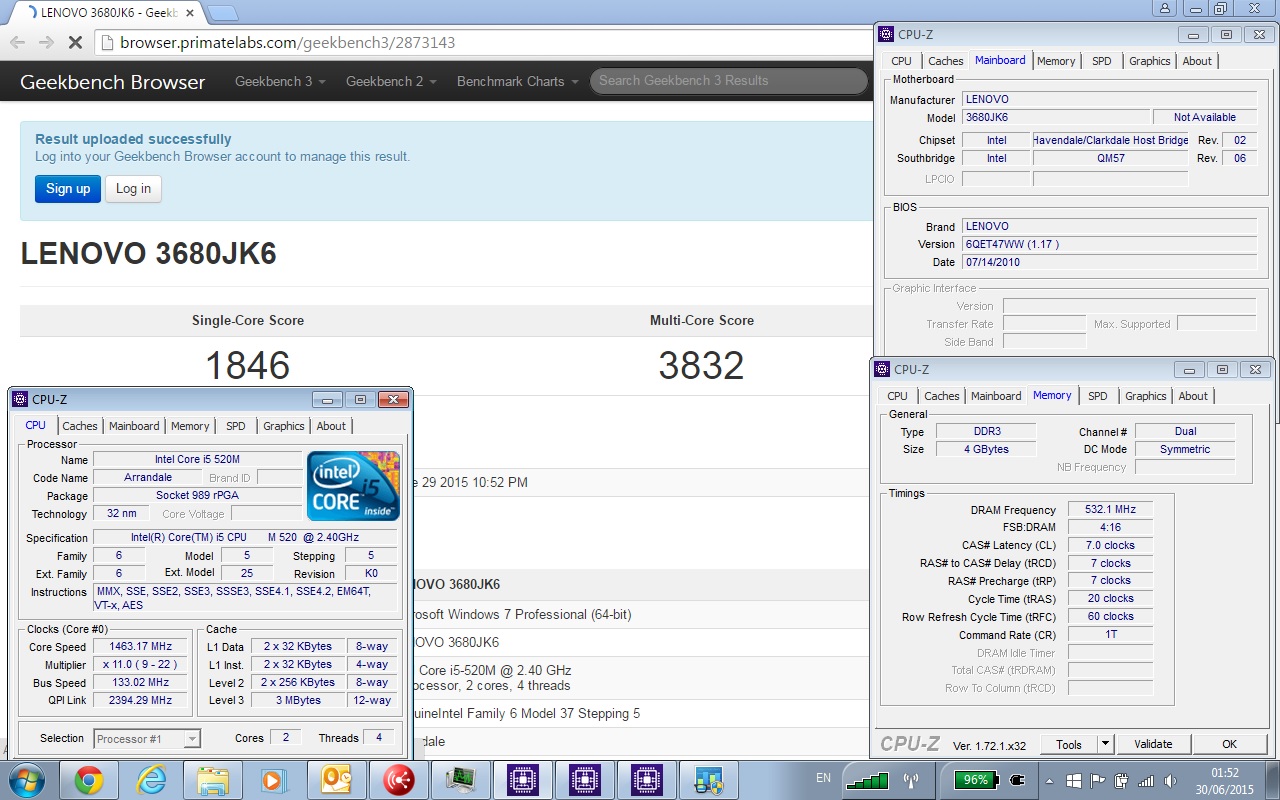The height and width of the screenshot is (800, 1280).
Task: Open the green monitor app in the taskbar
Action: (460, 779)
